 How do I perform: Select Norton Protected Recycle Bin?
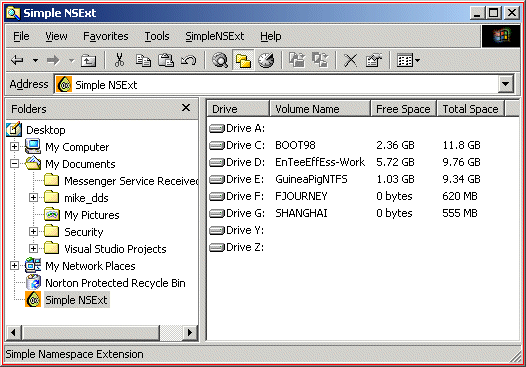[x=115, y=283]
